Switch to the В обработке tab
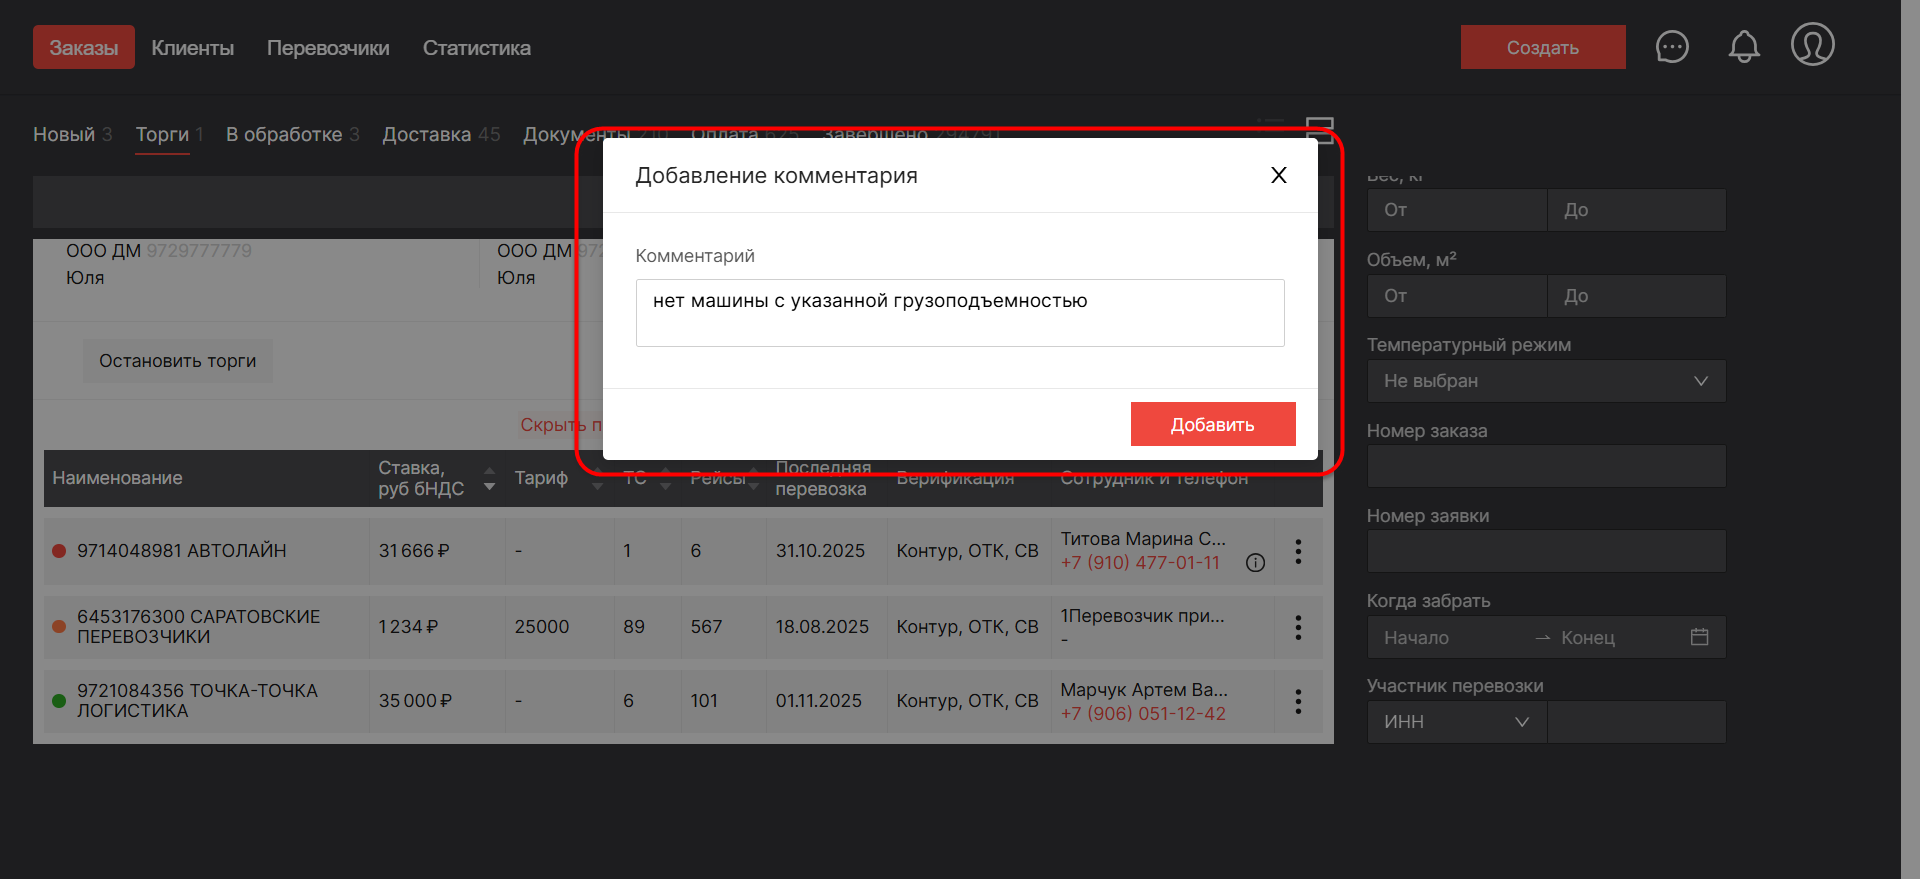1920x879 pixels. (x=284, y=135)
